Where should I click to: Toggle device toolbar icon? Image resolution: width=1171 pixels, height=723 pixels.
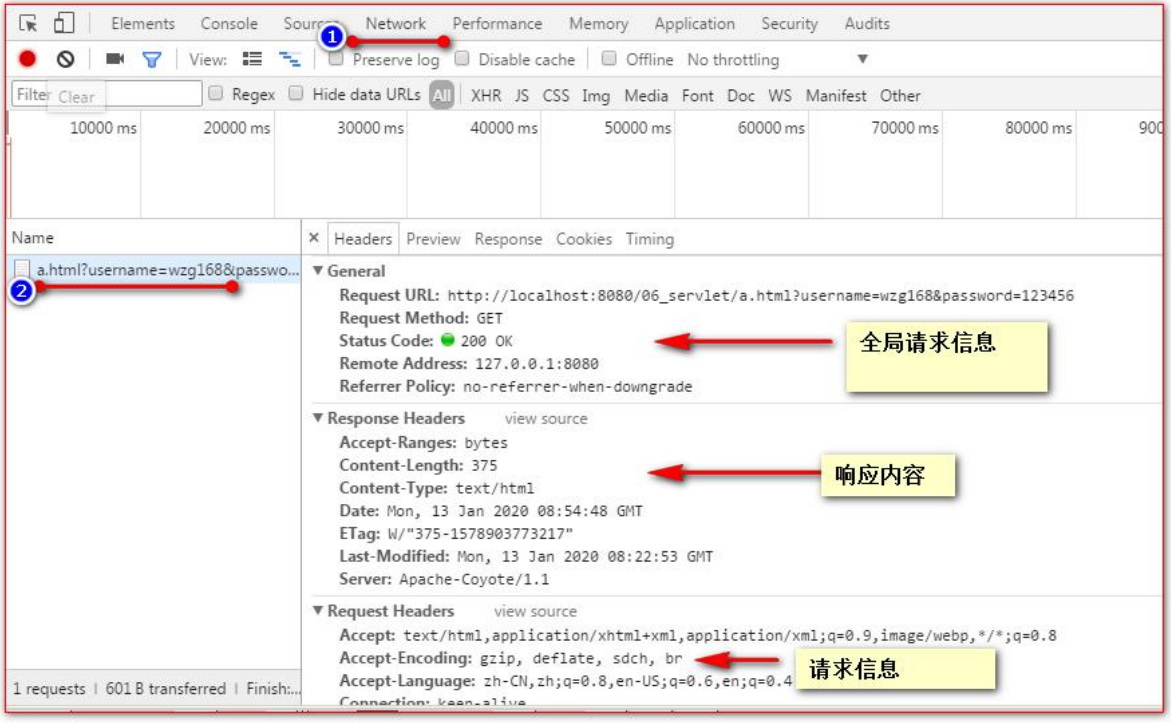click(63, 23)
